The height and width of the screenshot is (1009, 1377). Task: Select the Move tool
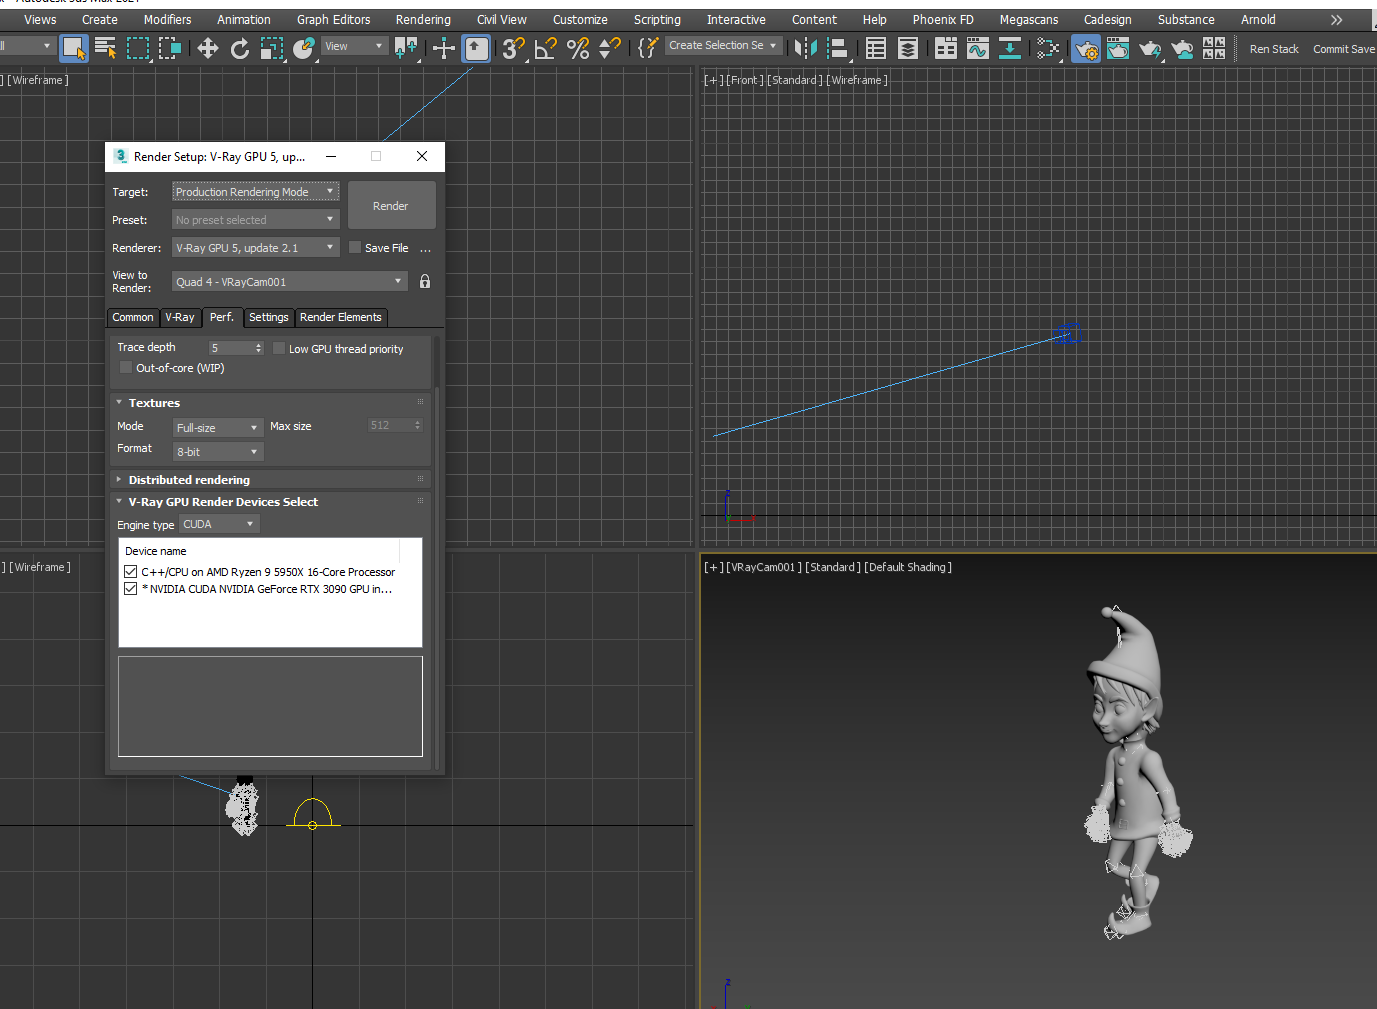(x=208, y=48)
